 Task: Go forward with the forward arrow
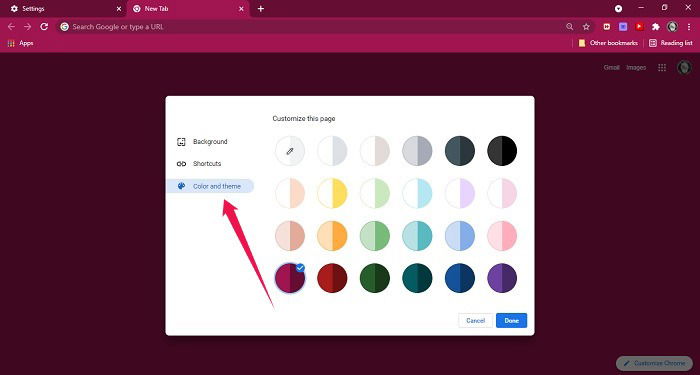[28, 27]
